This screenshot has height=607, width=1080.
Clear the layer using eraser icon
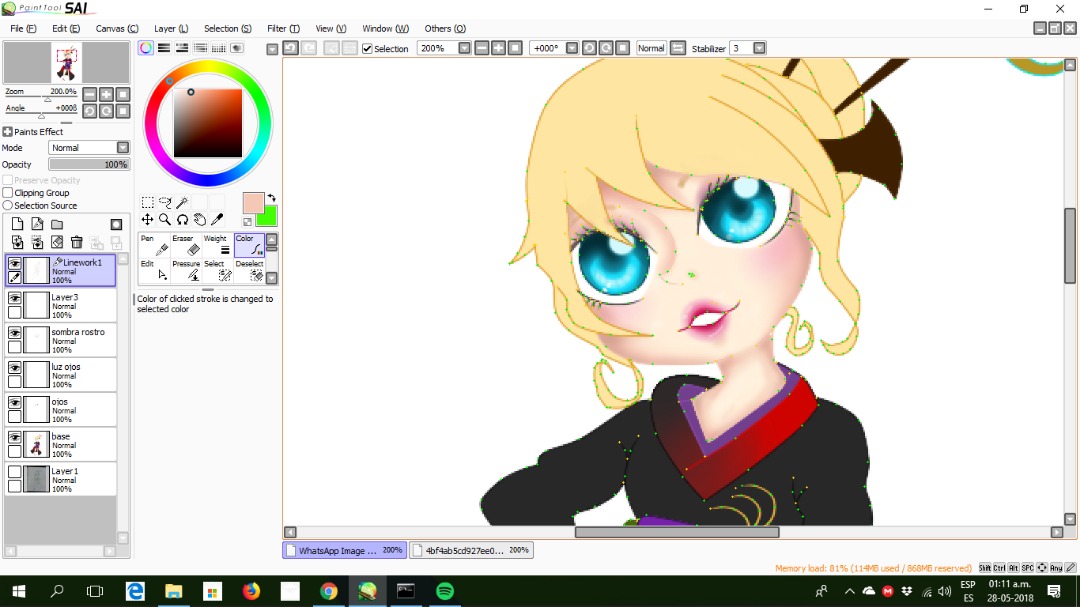point(57,242)
